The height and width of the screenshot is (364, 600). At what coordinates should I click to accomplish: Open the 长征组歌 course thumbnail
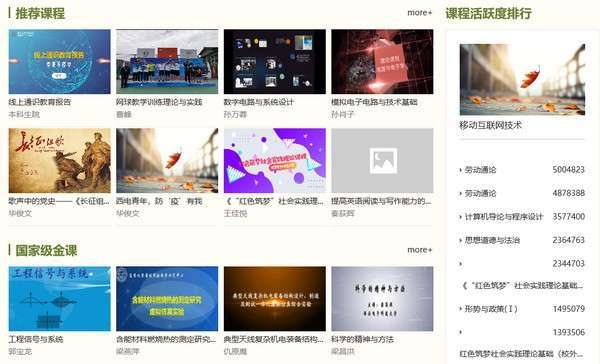tap(59, 160)
